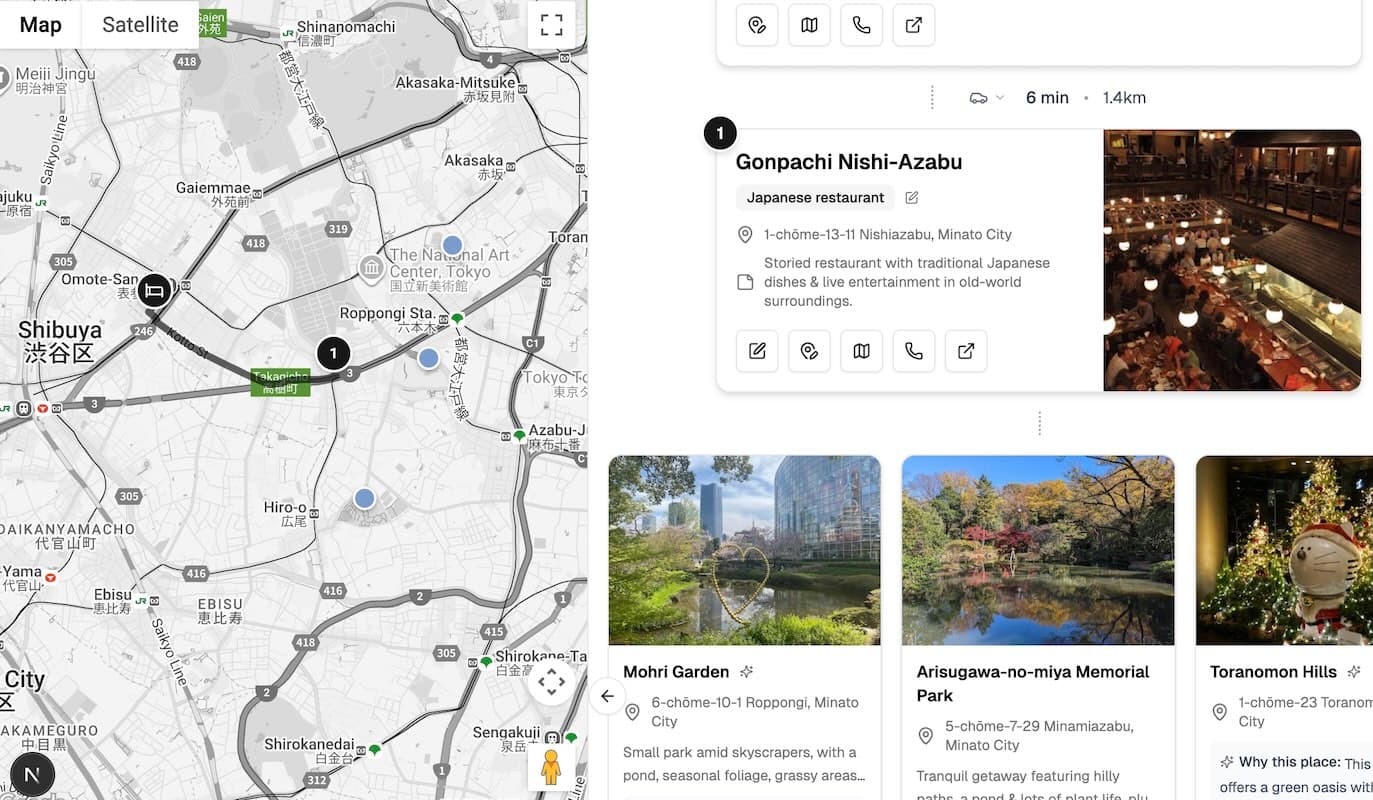Viewport: 1373px width, 800px height.
Task: Select the Map view tab
Action: pyautogui.click(x=41, y=25)
